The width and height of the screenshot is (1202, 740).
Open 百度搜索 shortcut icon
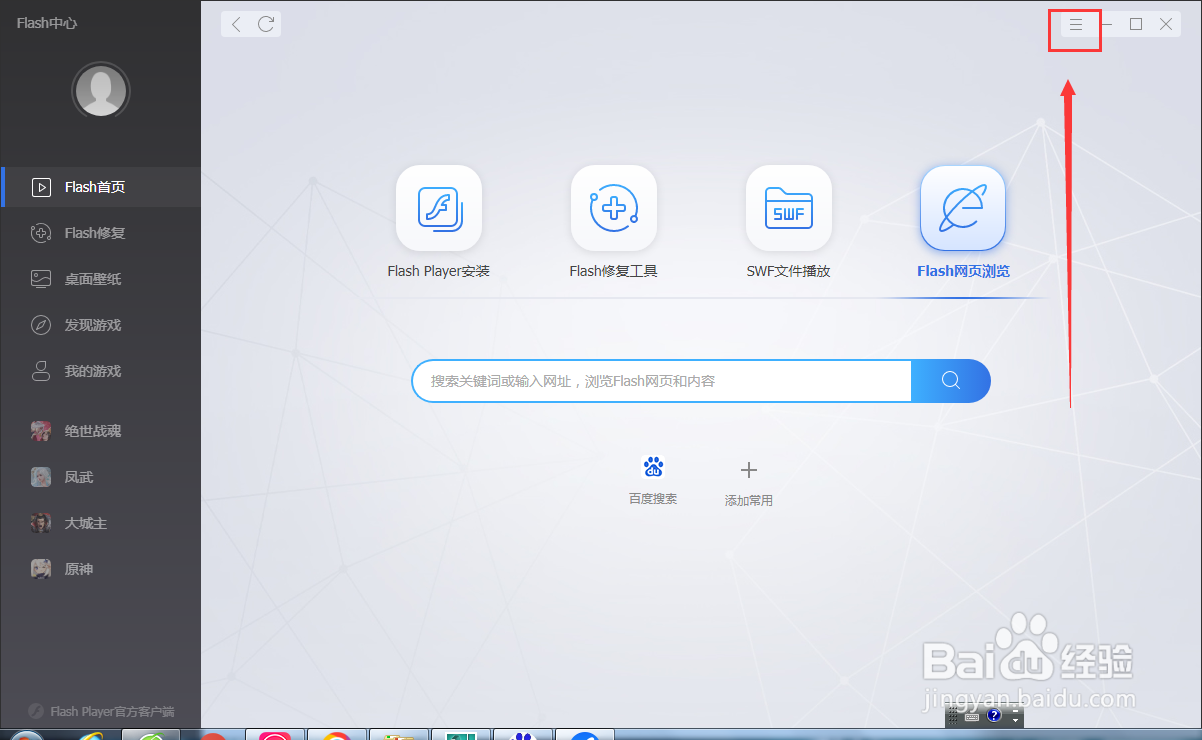pos(653,467)
